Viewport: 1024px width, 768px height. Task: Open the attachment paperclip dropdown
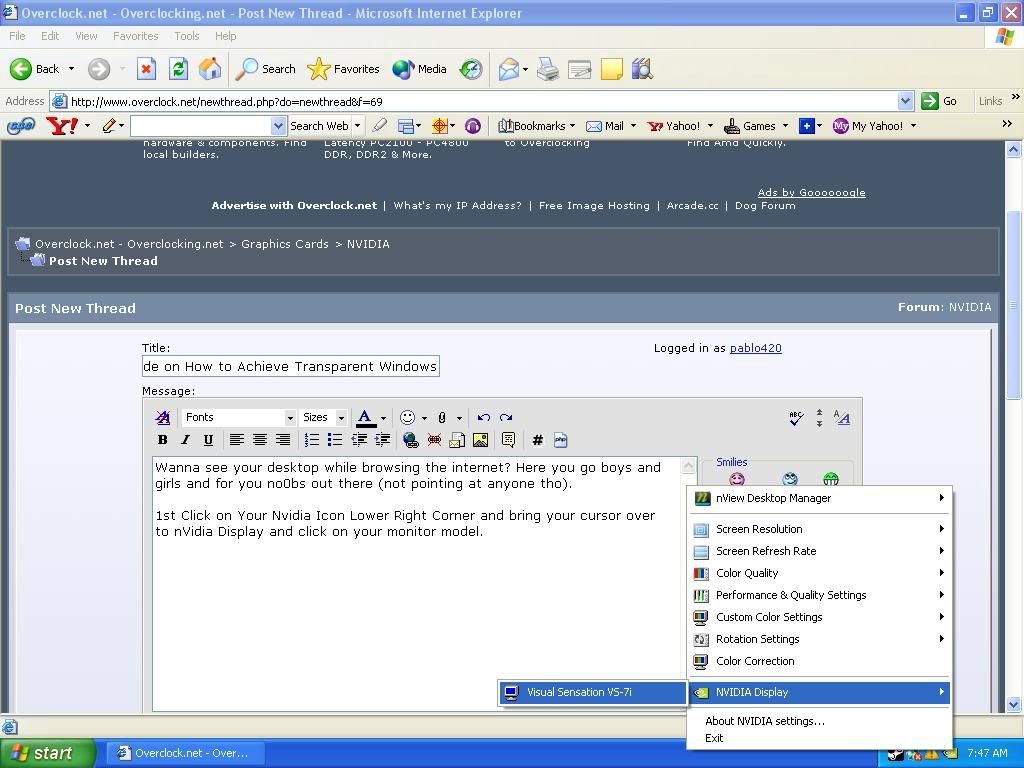click(459, 418)
